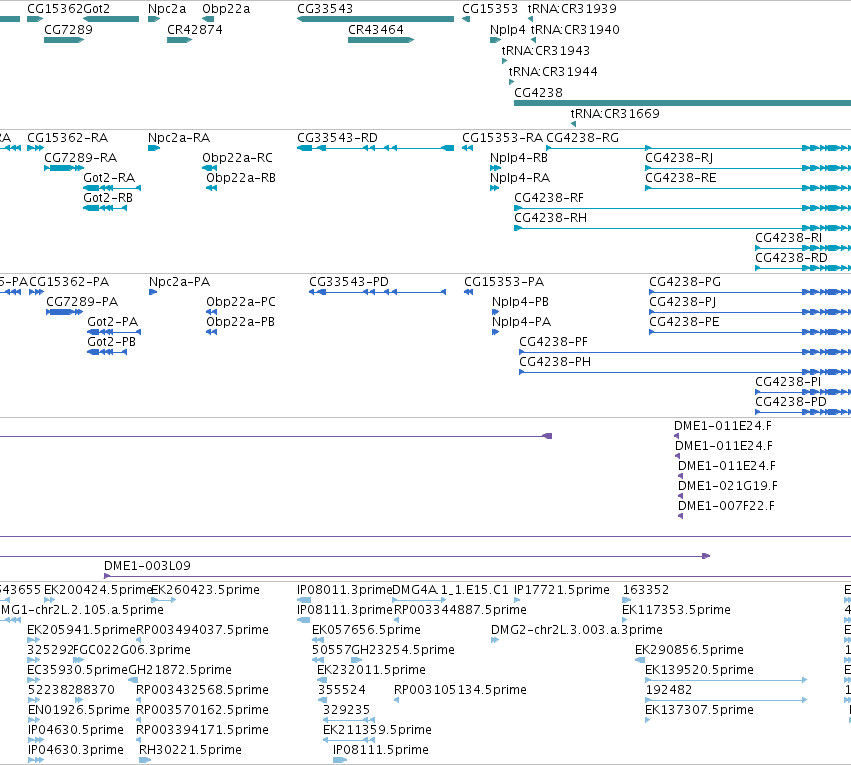Click EST EK290856.5prime label

pos(689,650)
